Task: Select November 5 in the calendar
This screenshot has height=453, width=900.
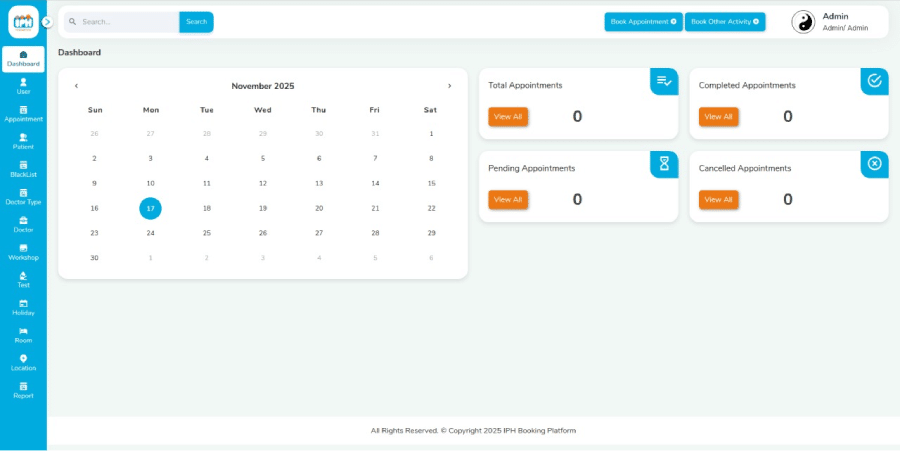Action: pos(263,158)
